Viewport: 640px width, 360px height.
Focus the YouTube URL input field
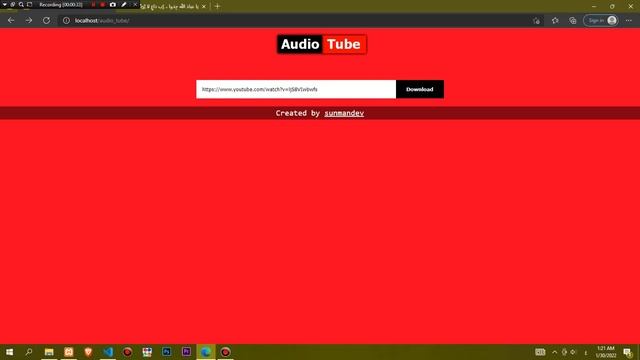point(296,89)
